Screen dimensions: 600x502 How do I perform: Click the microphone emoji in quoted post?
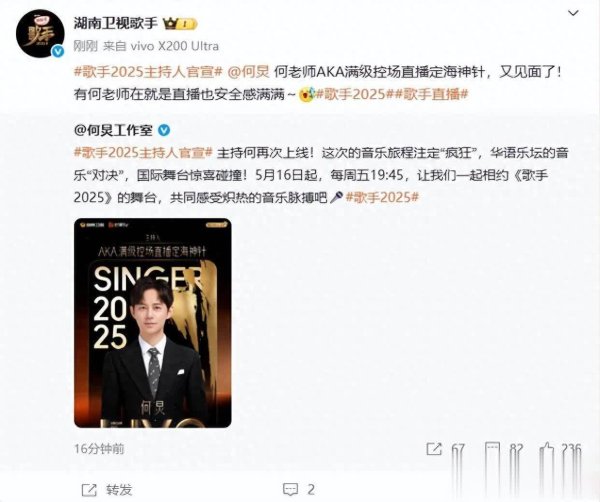pos(336,197)
